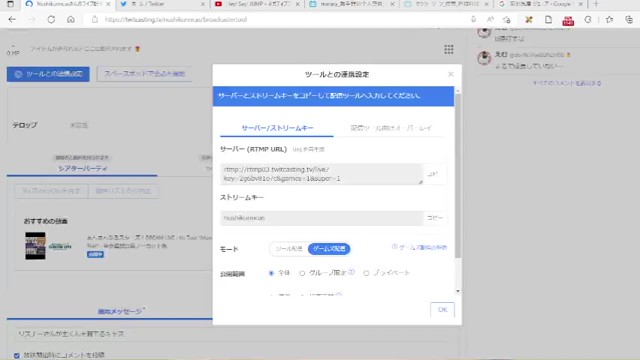Click the browser extensions refresh icon
This screenshot has width=640, height=360.
point(588,19)
